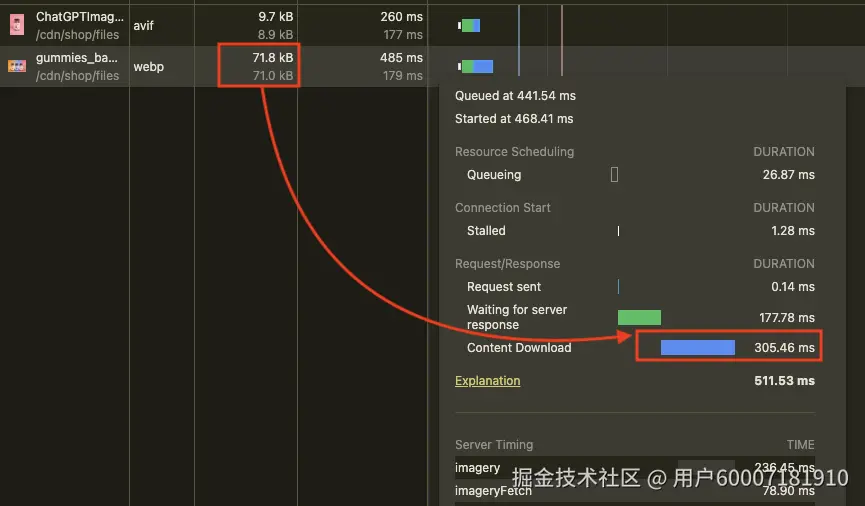Click the waterfall bar of the avif request
Viewport: 865px width, 506px height.
[x=469, y=25]
